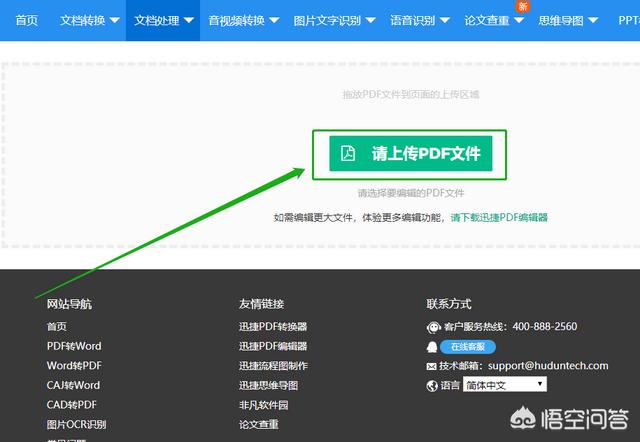Click the 联系方式 footer heading
Image resolution: width=640 pixels, height=442 pixels.
tap(449, 304)
